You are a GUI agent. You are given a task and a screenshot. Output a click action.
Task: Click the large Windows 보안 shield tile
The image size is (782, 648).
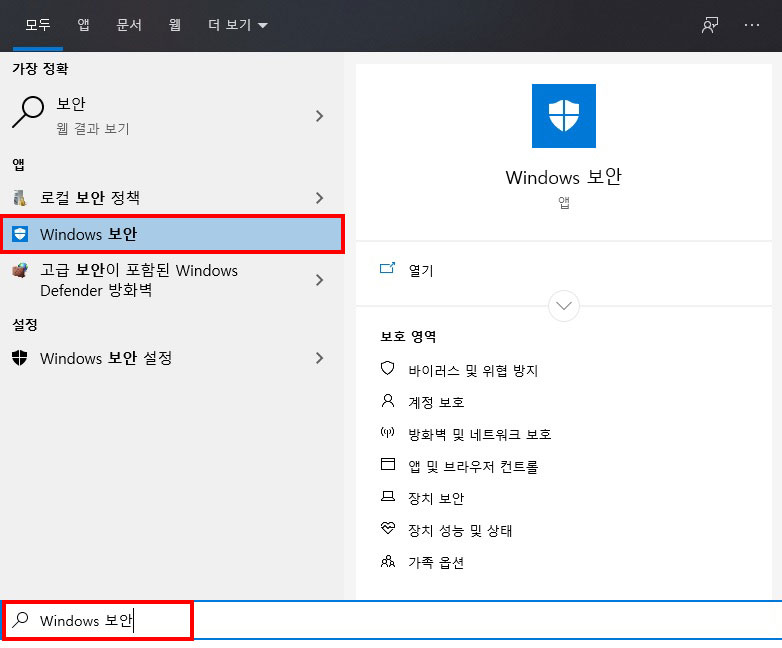pyautogui.click(x=564, y=116)
